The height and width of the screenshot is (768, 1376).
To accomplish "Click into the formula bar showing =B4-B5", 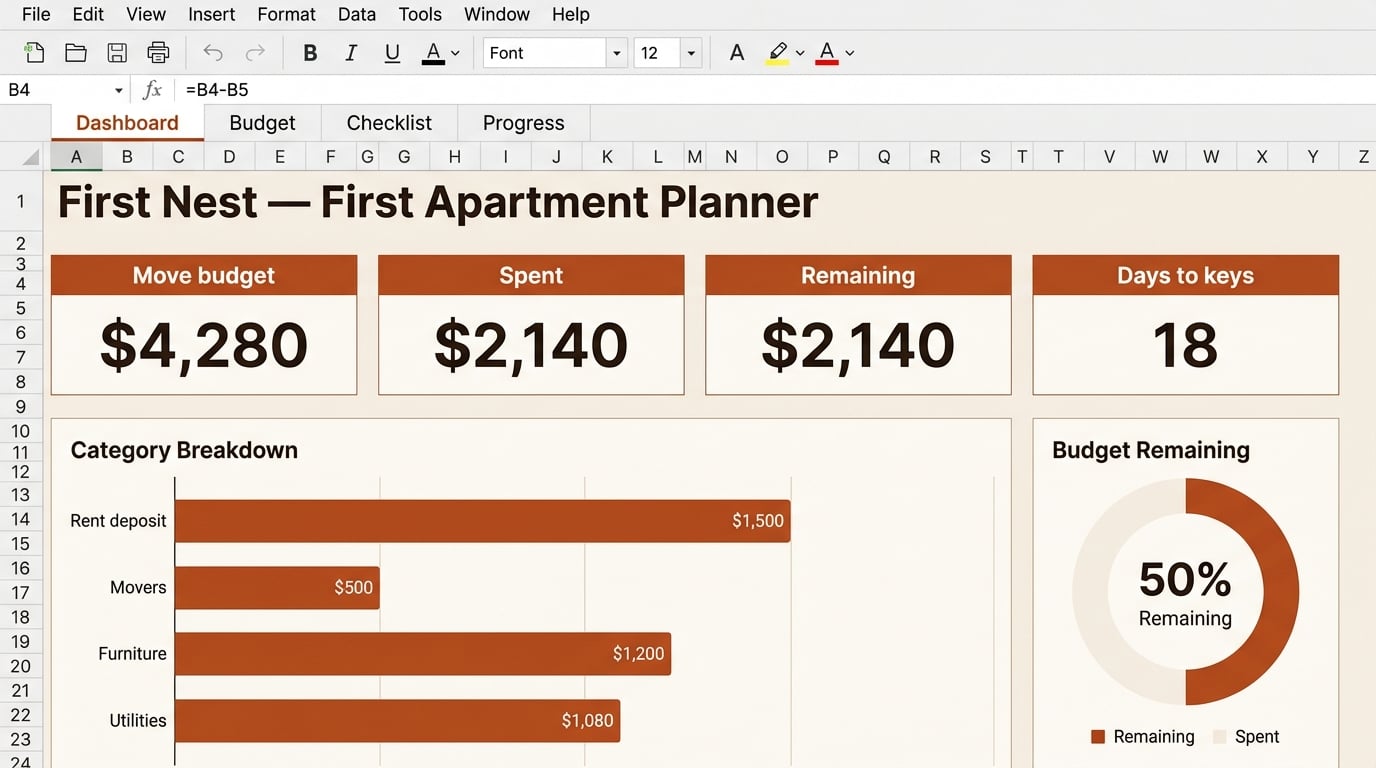I will pos(775,90).
